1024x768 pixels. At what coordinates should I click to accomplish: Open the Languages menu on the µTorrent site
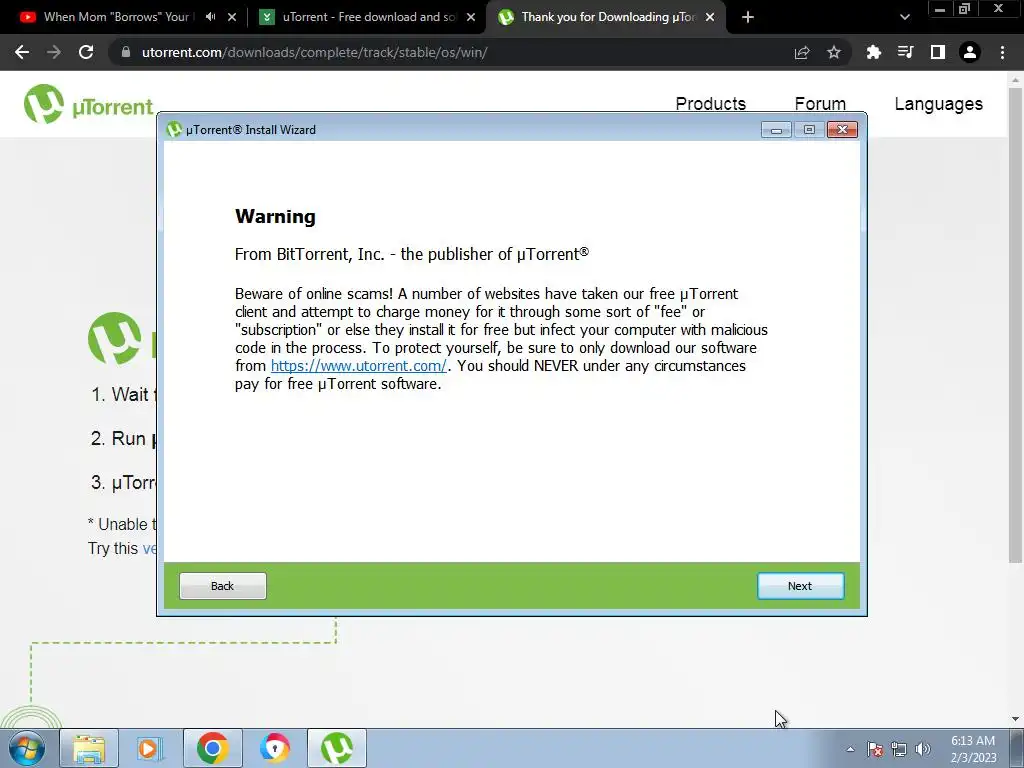pos(938,104)
